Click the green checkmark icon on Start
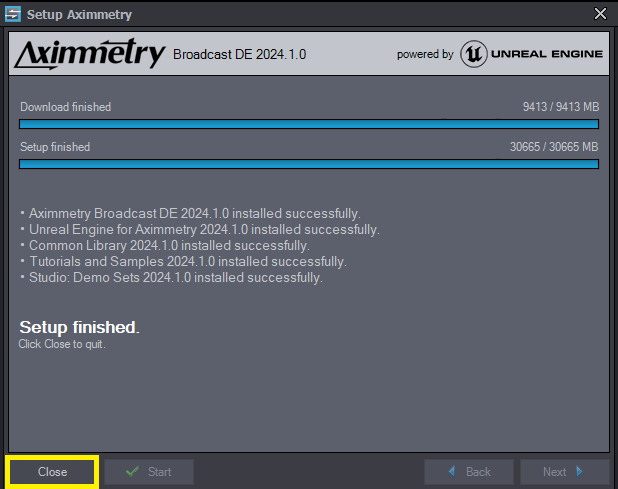 [132, 472]
